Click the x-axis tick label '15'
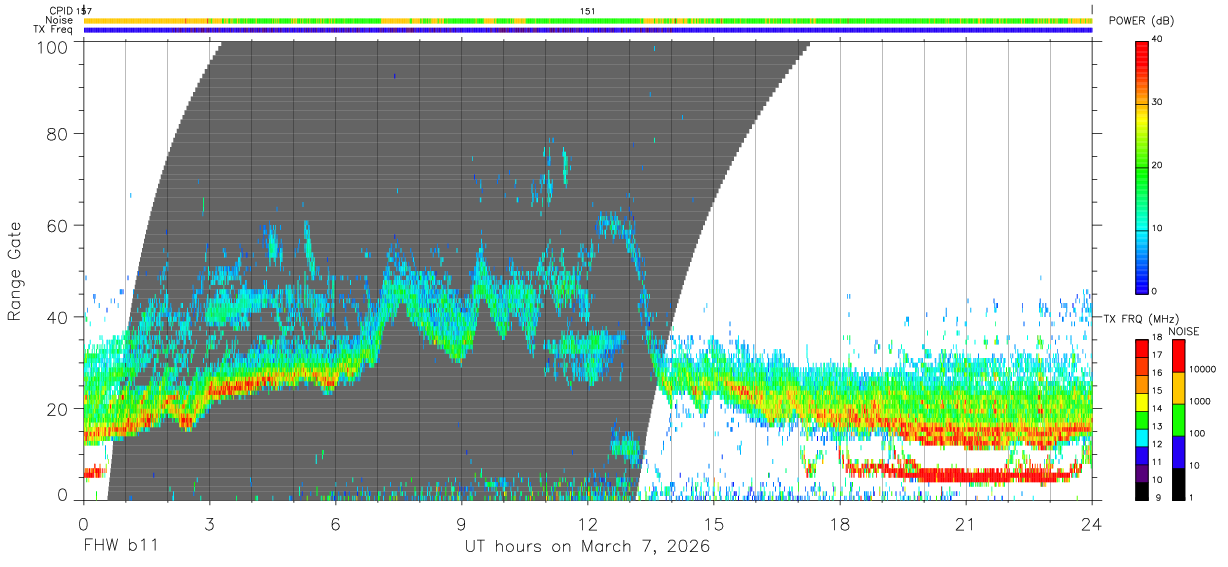1228x567 pixels. click(x=714, y=524)
